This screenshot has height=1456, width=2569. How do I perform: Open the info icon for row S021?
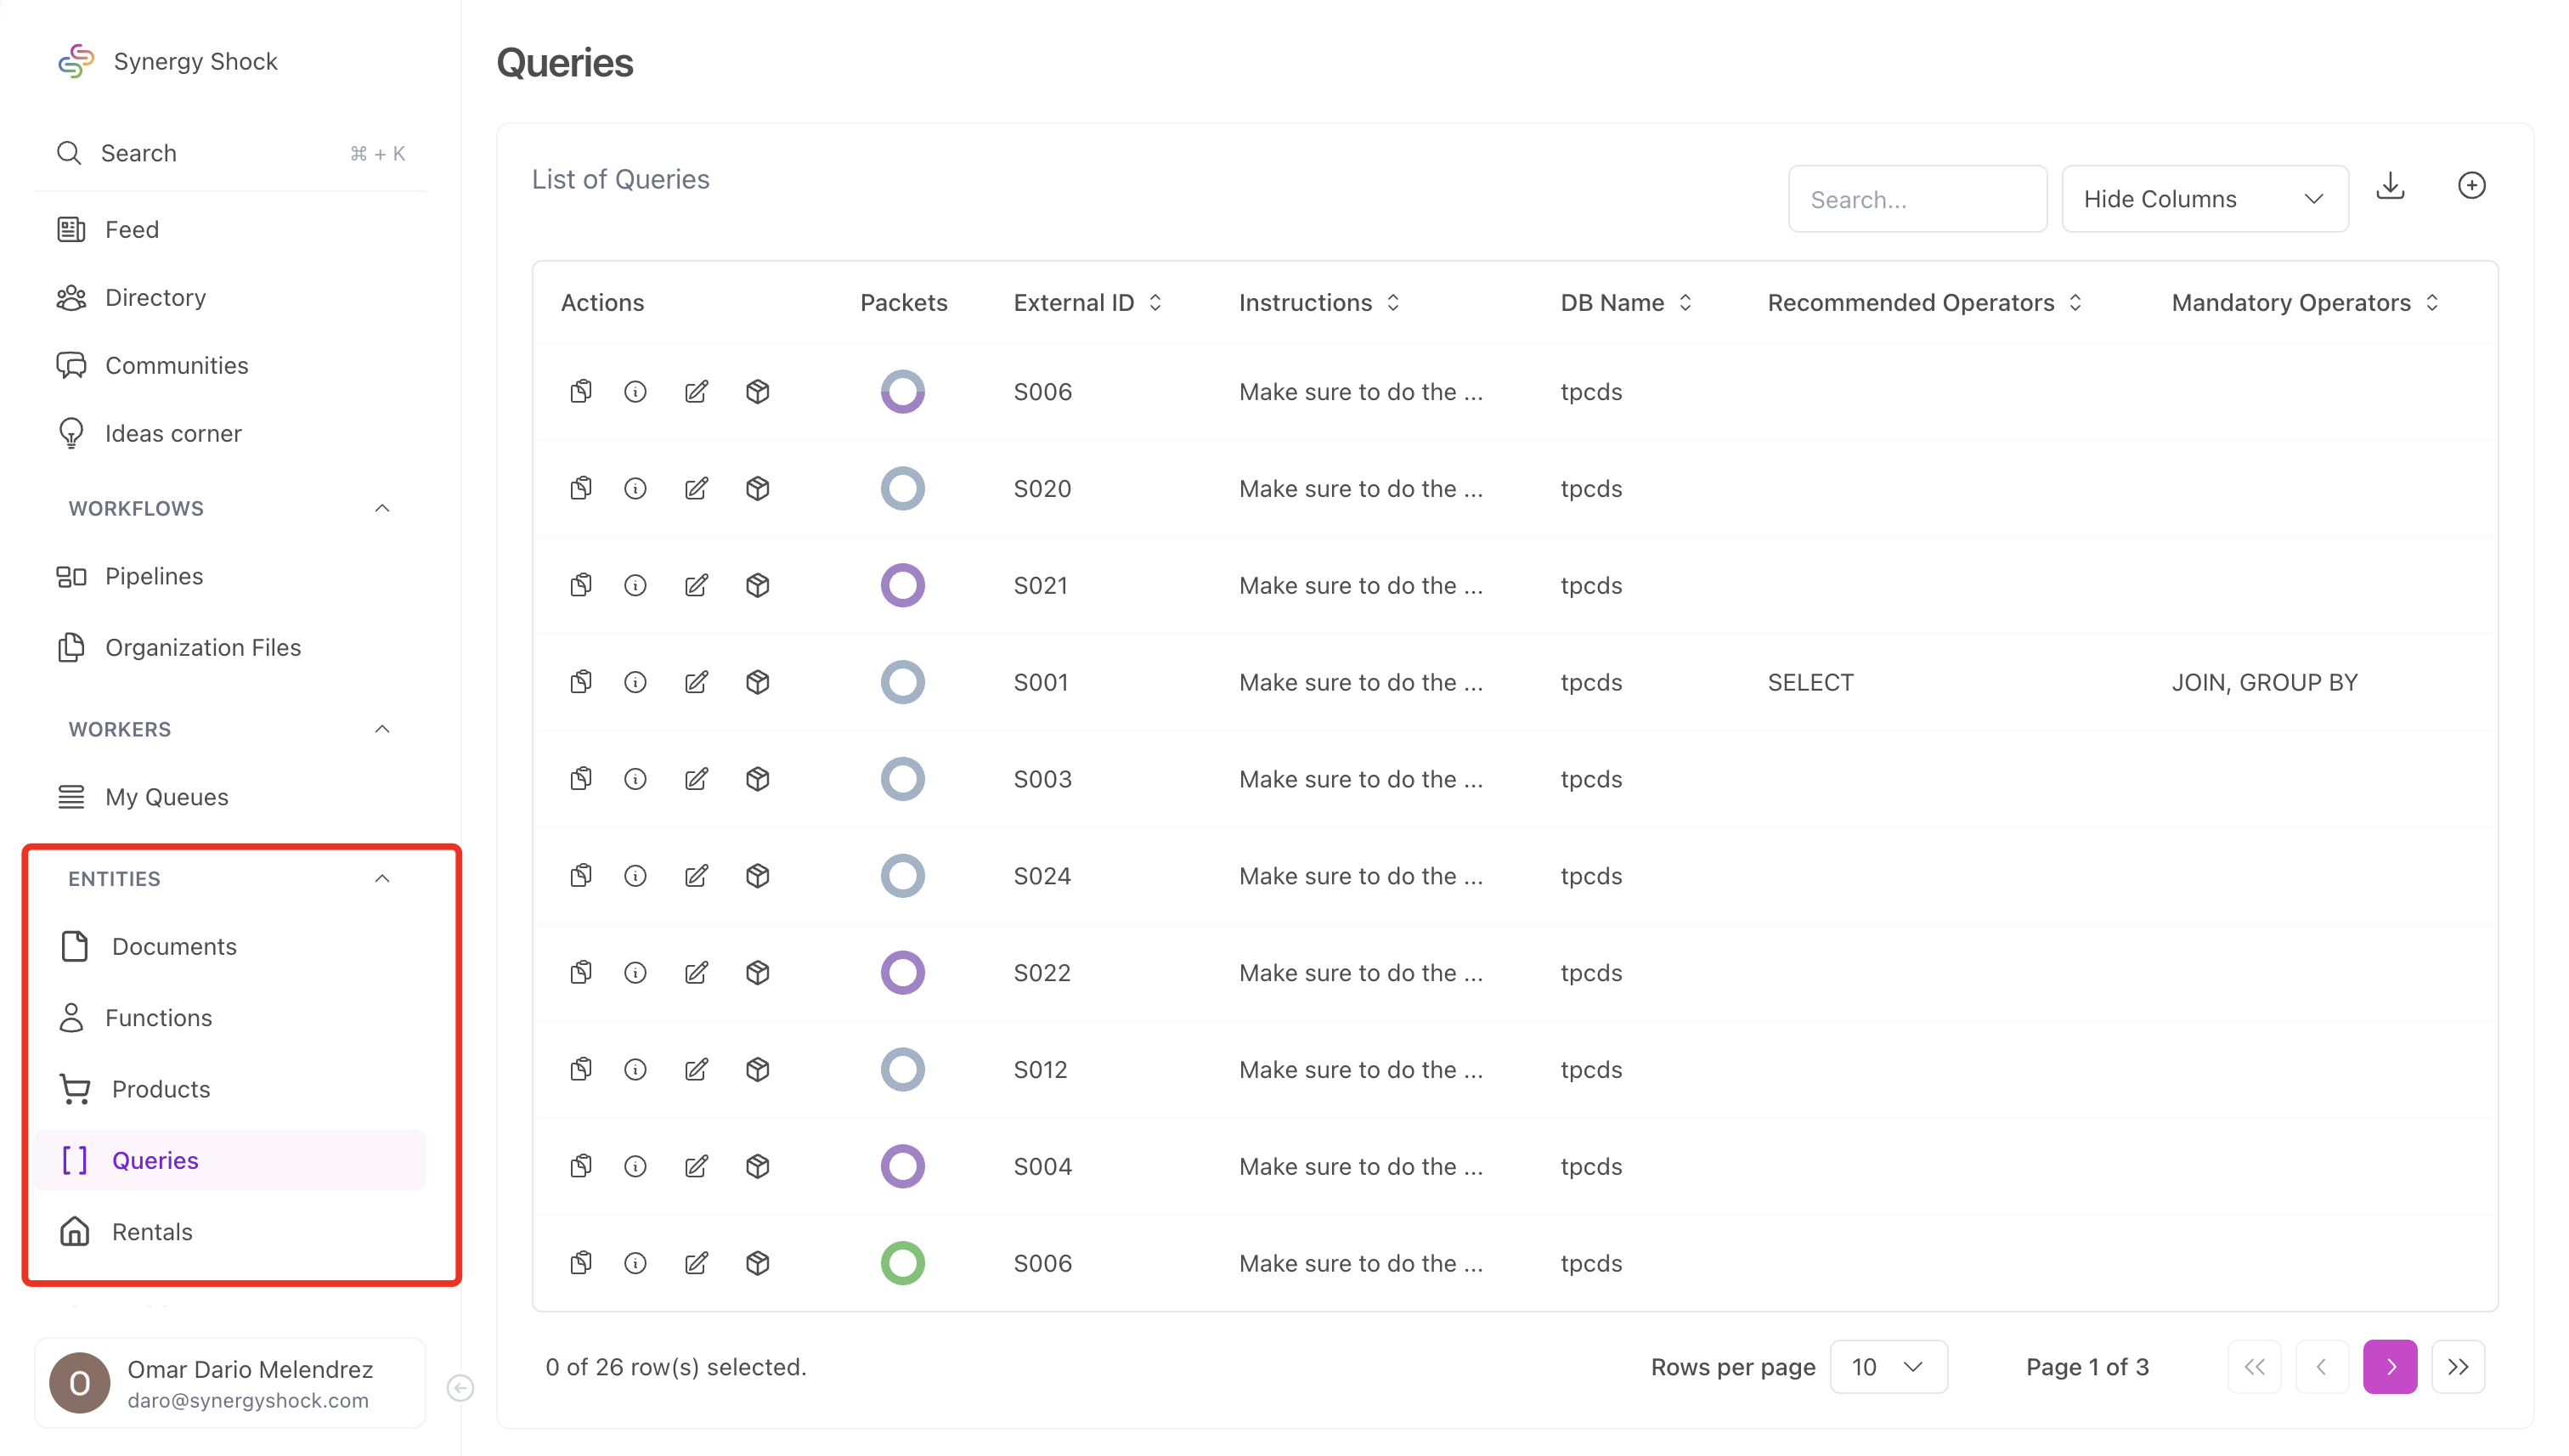(x=635, y=585)
